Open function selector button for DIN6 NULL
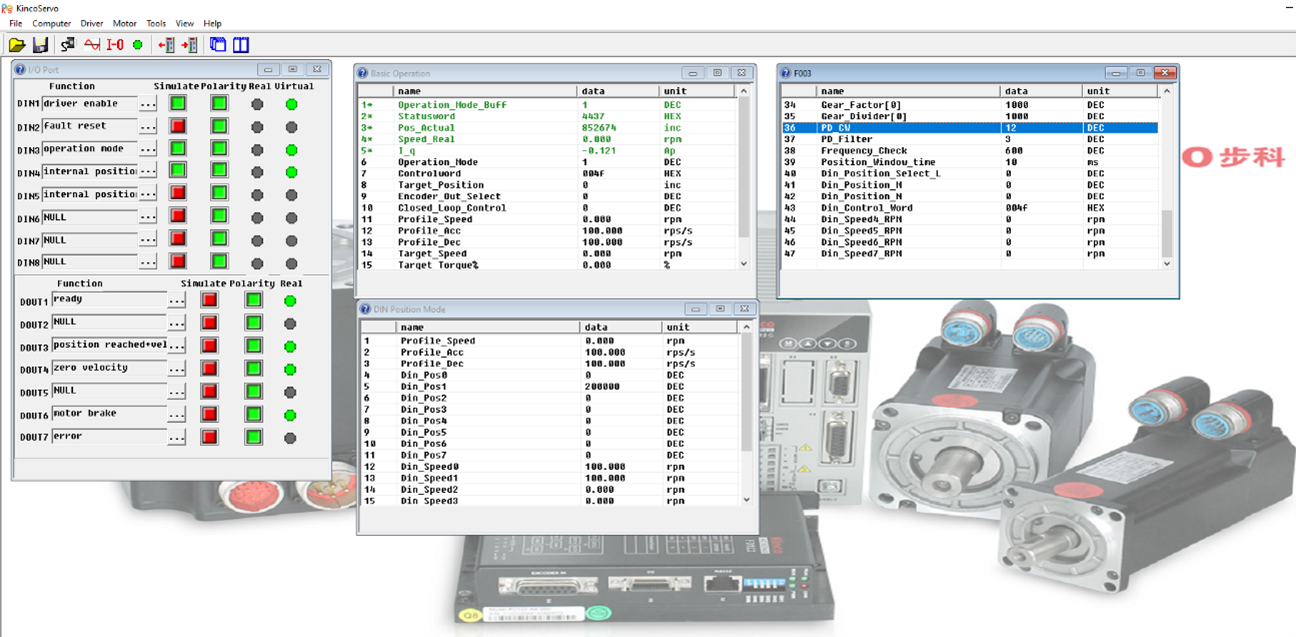The image size is (1296, 637). [148, 217]
